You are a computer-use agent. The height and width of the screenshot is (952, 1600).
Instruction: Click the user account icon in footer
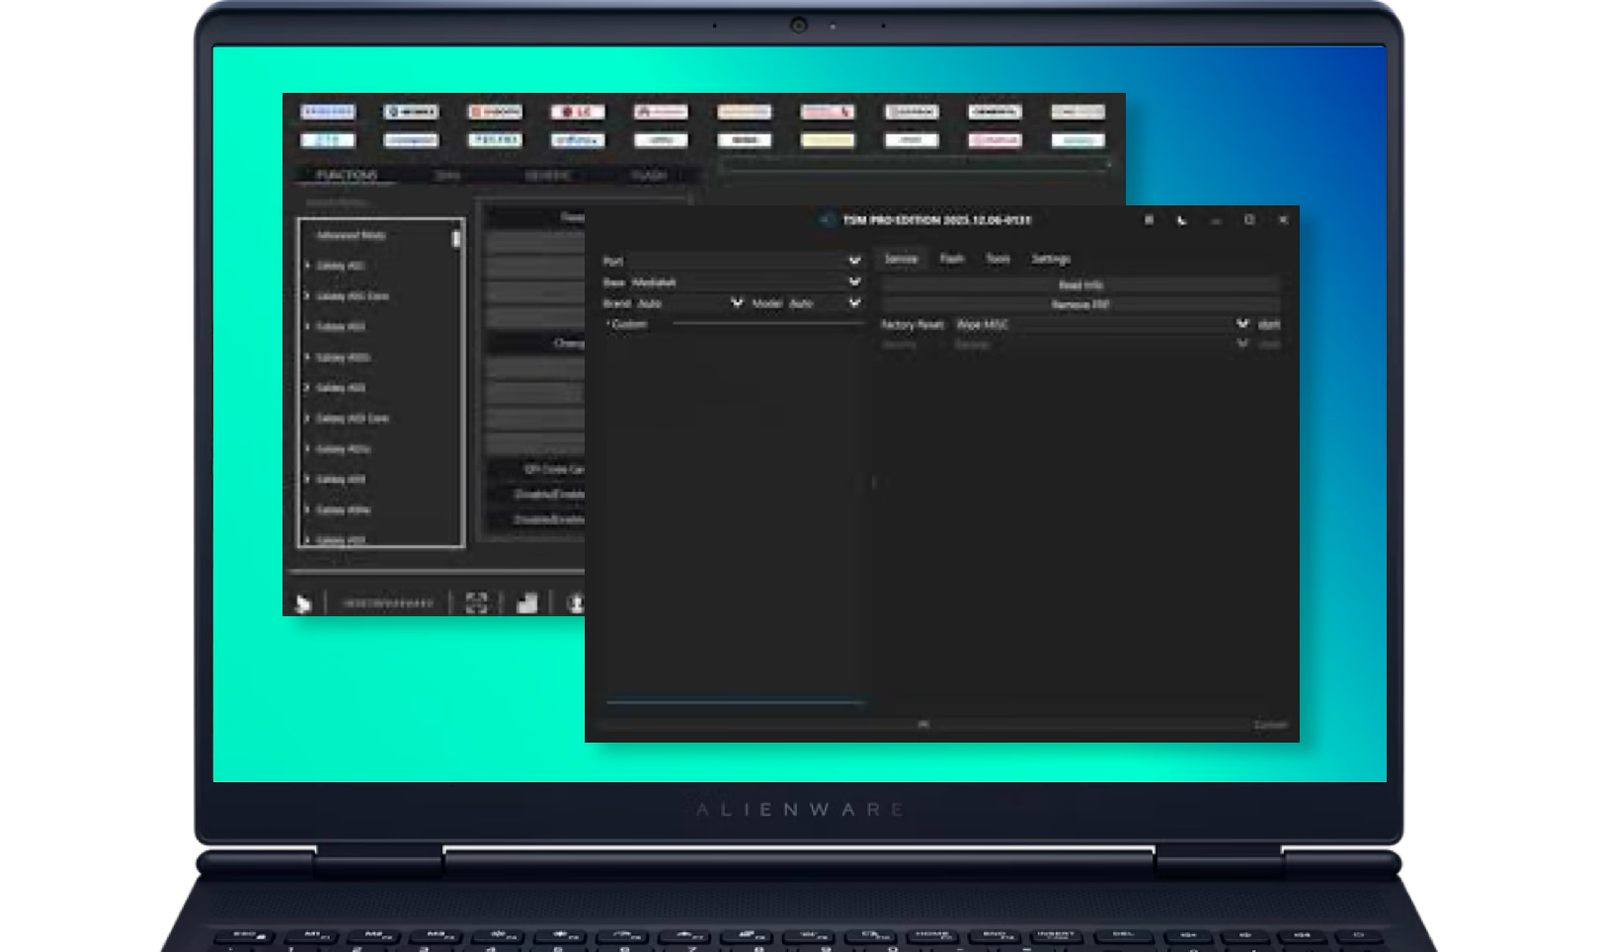click(x=576, y=603)
